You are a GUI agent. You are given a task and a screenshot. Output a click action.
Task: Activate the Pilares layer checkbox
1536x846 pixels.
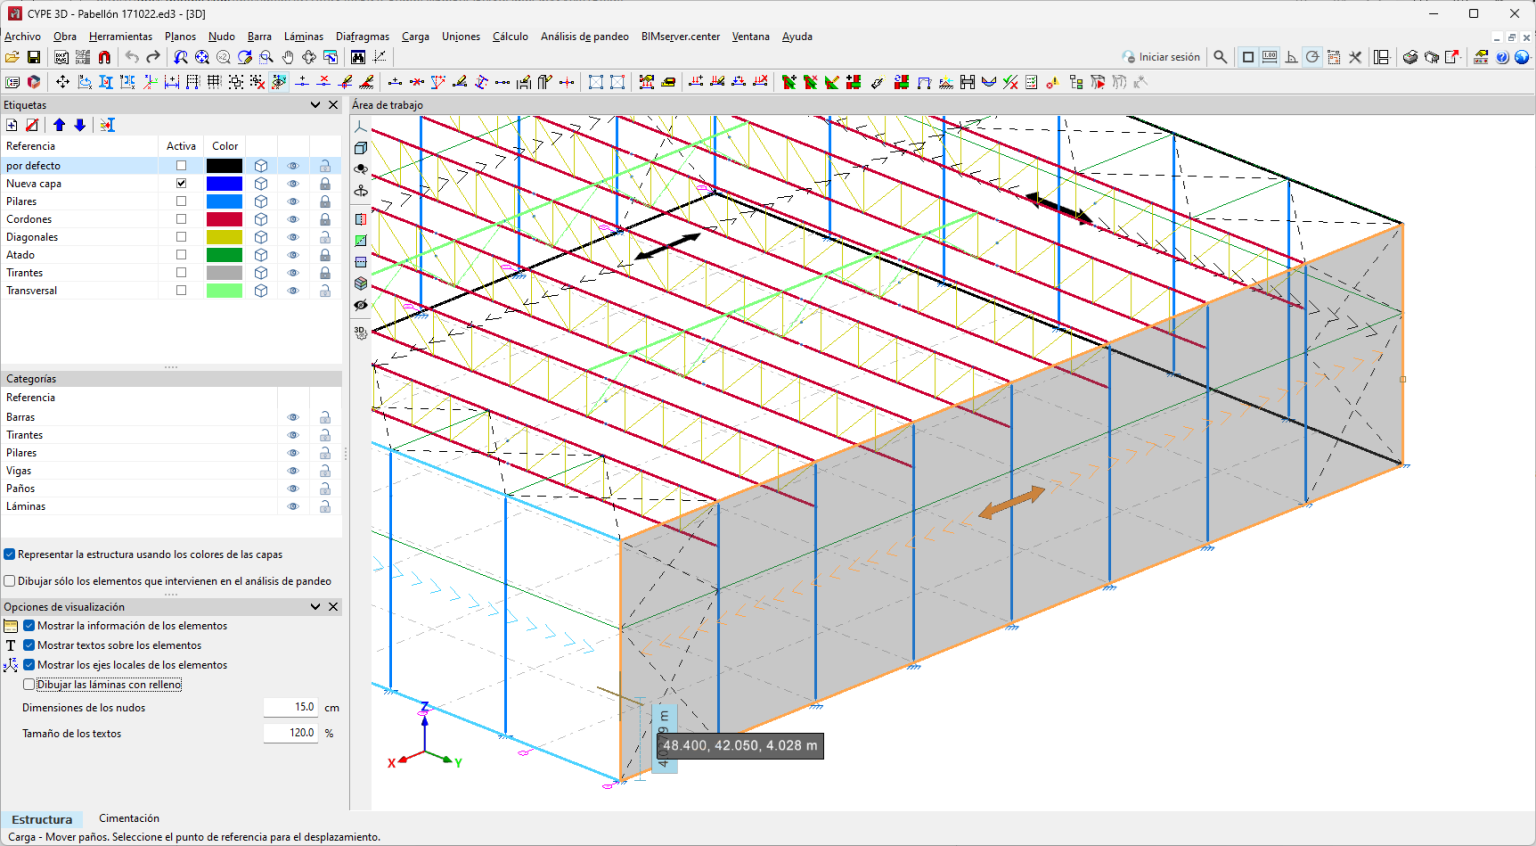(x=181, y=202)
